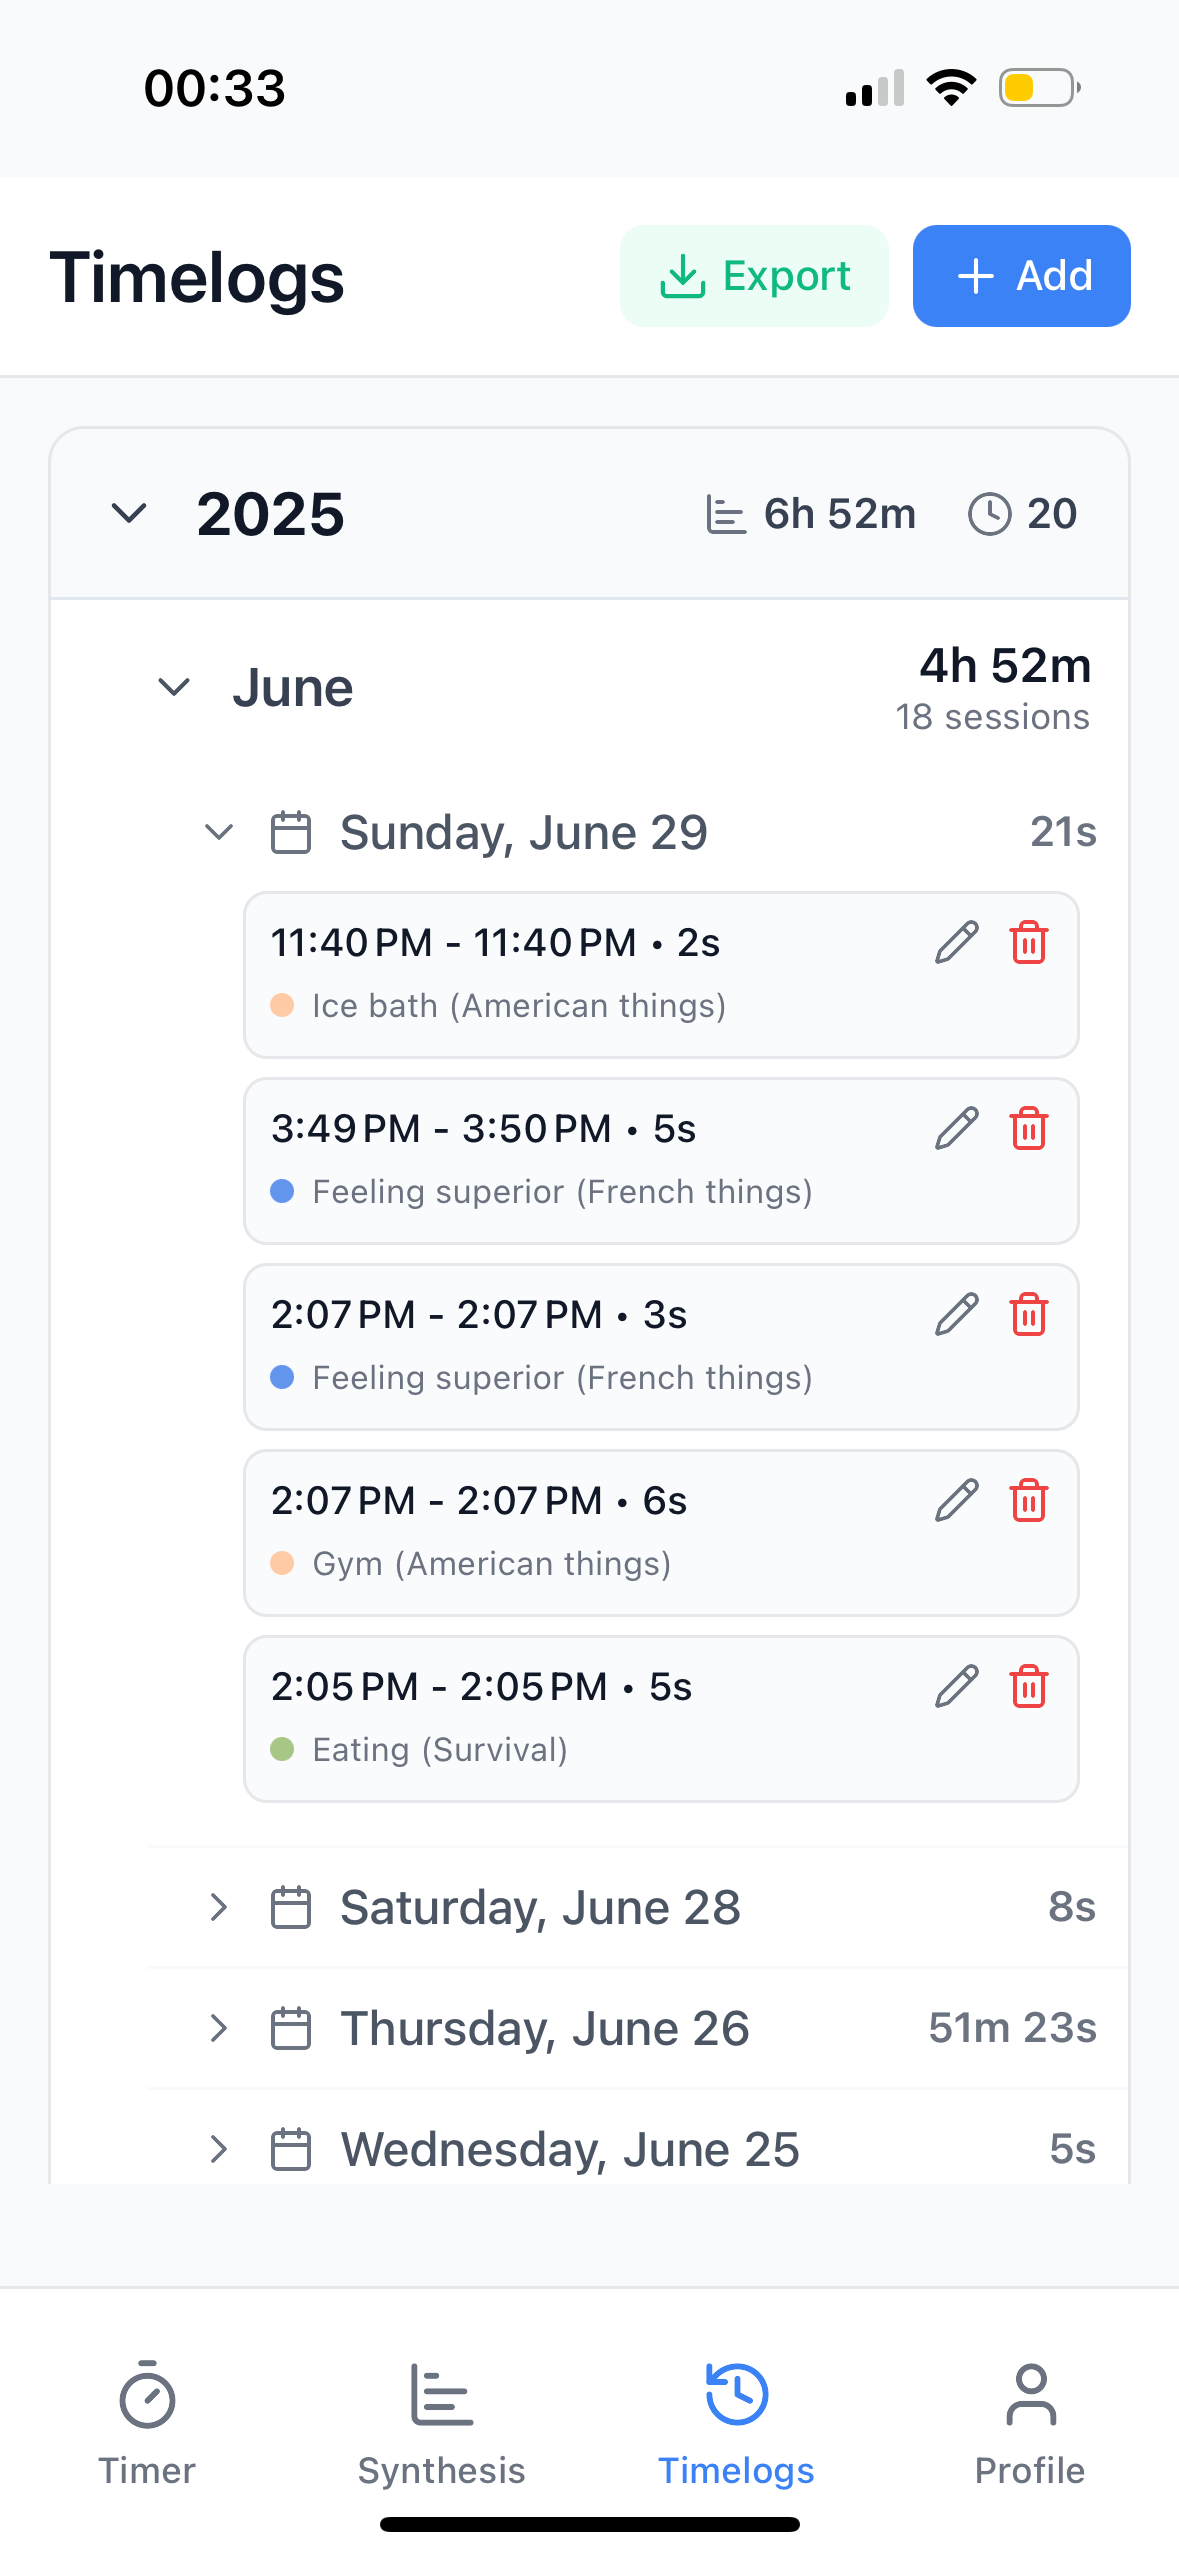
Task: Delete the 3:49 PM Feeling superior entry
Action: pos(1028,1128)
